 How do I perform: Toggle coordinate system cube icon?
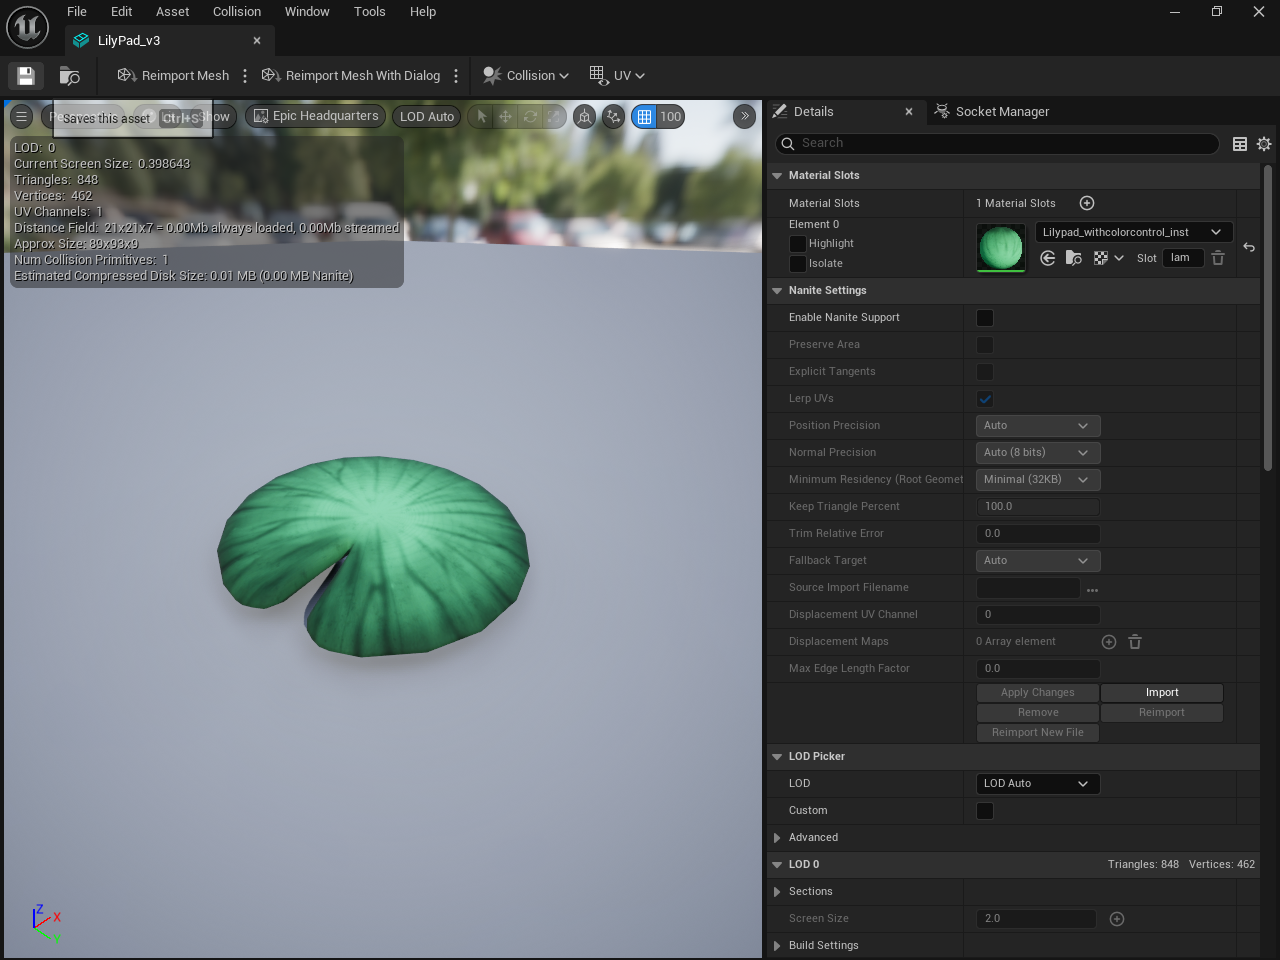584,117
